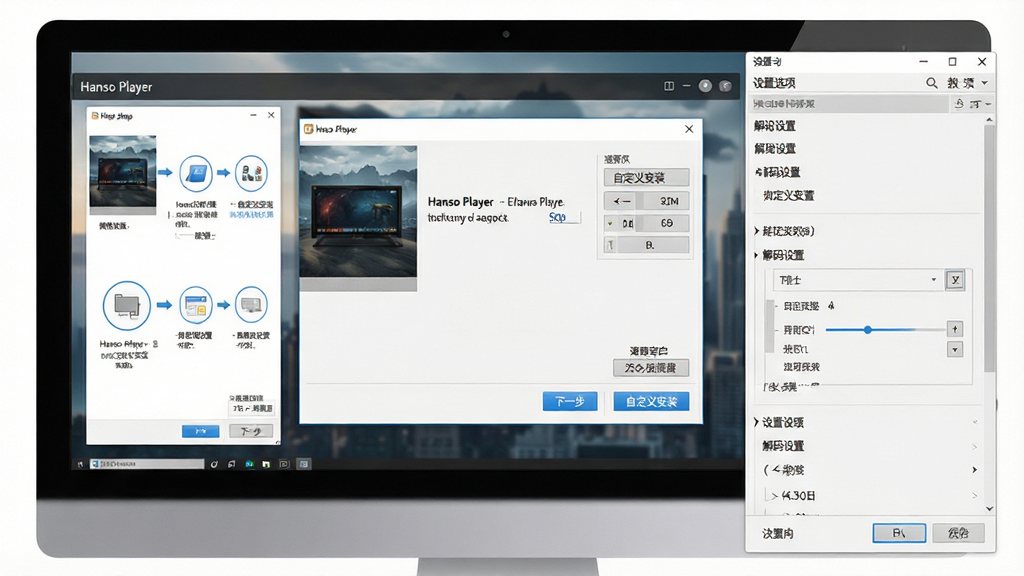Click the plus stepper button beside the slider
This screenshot has width=1024, height=576.
pyautogui.click(x=955, y=329)
